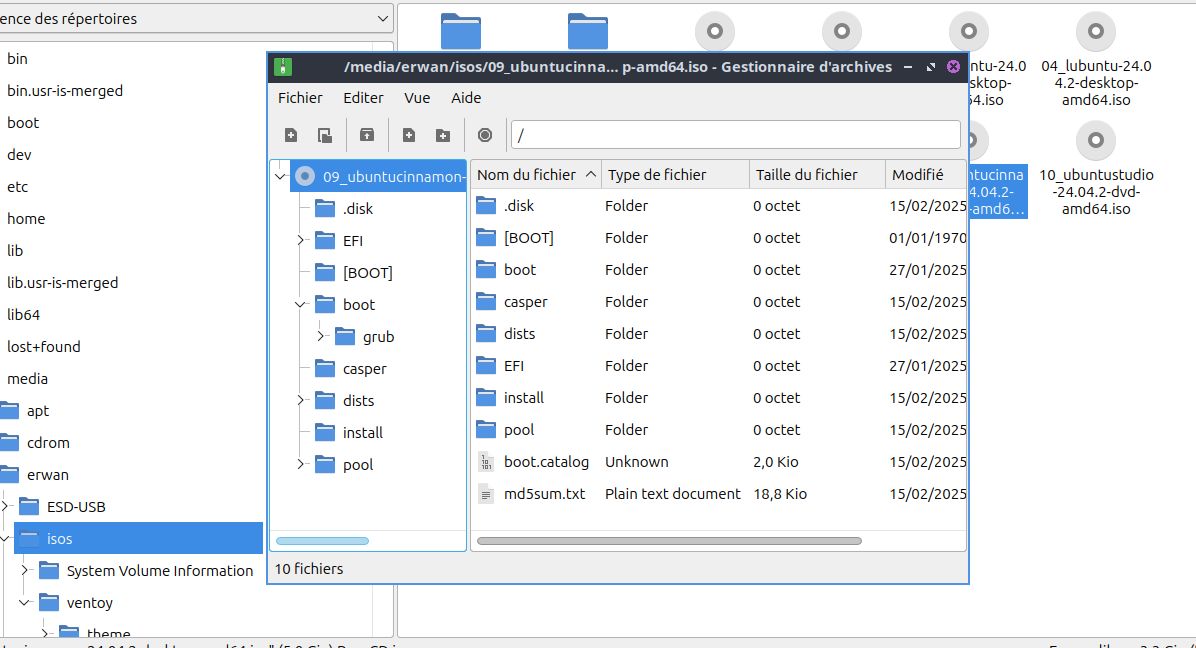Click the '2,0 Kio' size cell
This screenshot has width=1196, height=648.
click(x=775, y=462)
